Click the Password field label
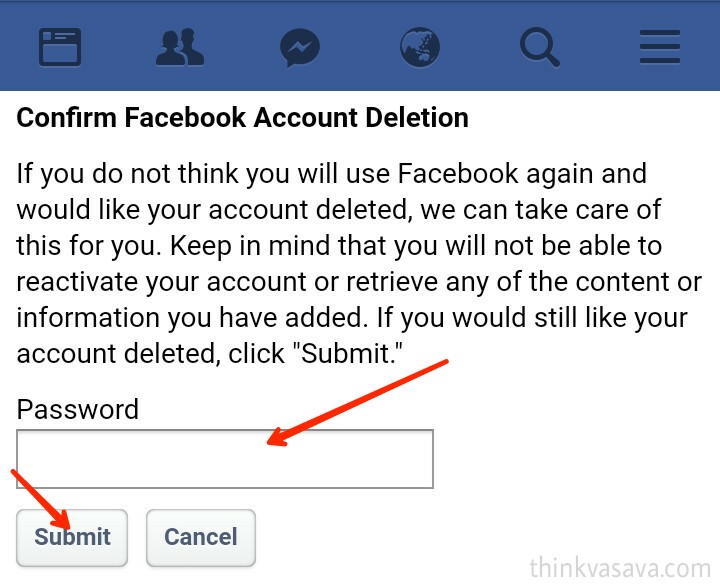This screenshot has height=586, width=720. (77, 409)
